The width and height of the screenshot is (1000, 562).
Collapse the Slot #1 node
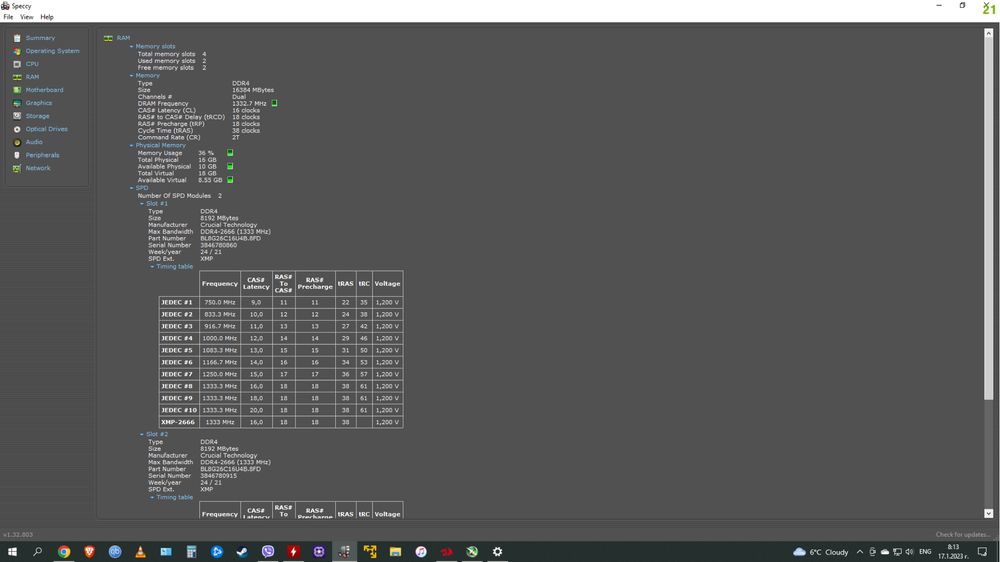tap(142, 203)
